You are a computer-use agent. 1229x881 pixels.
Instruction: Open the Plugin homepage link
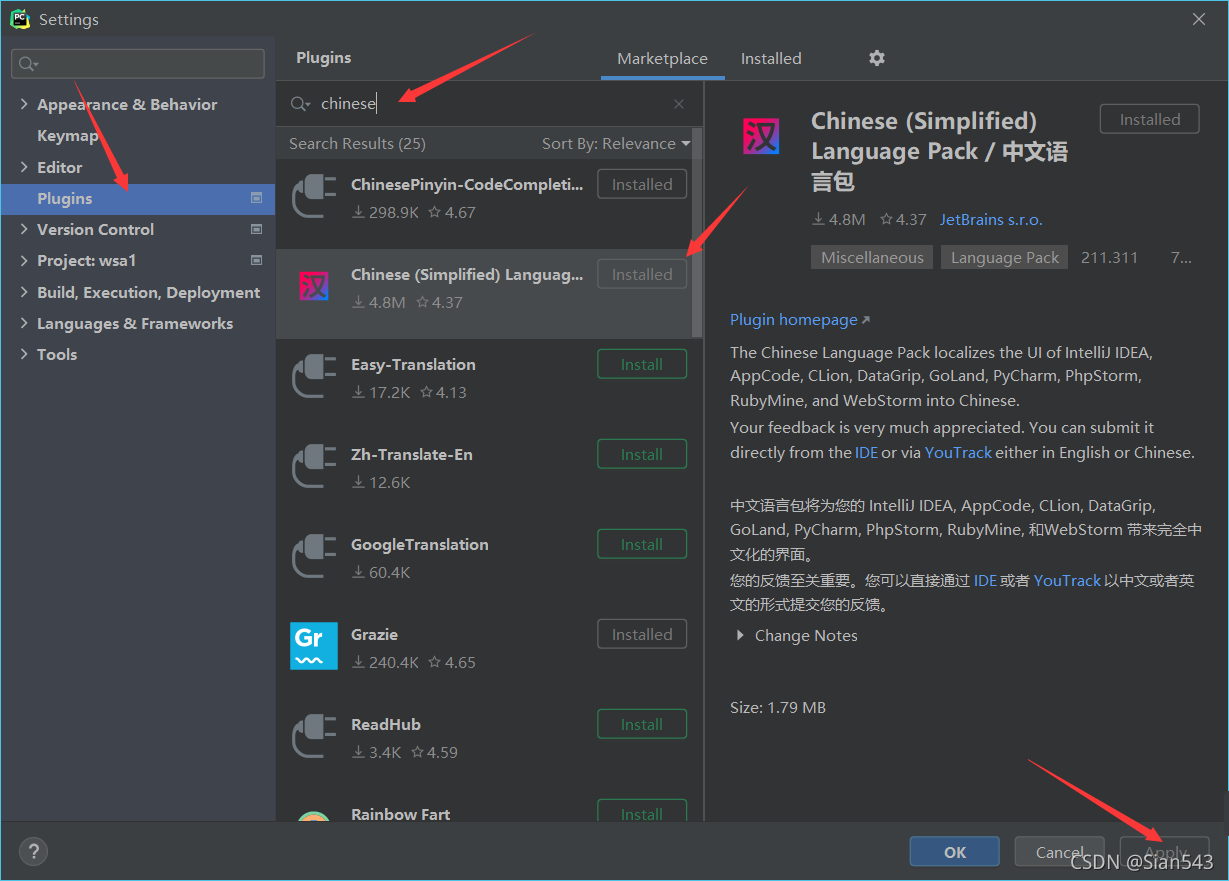800,319
